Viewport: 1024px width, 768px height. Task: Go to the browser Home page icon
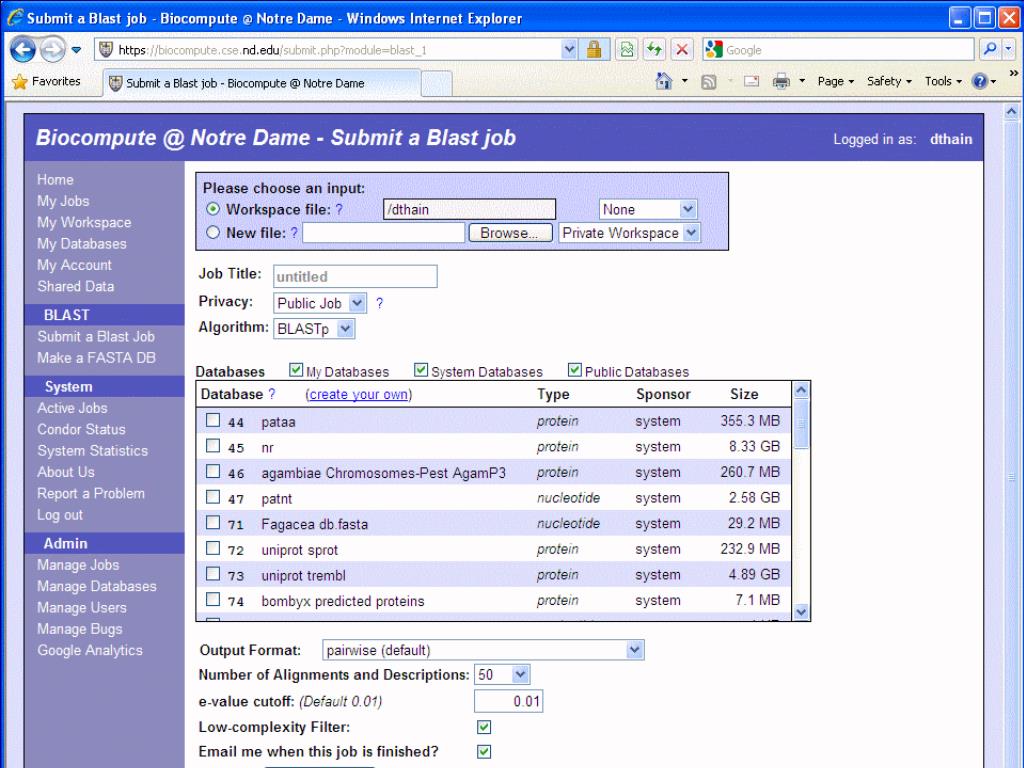click(x=664, y=81)
